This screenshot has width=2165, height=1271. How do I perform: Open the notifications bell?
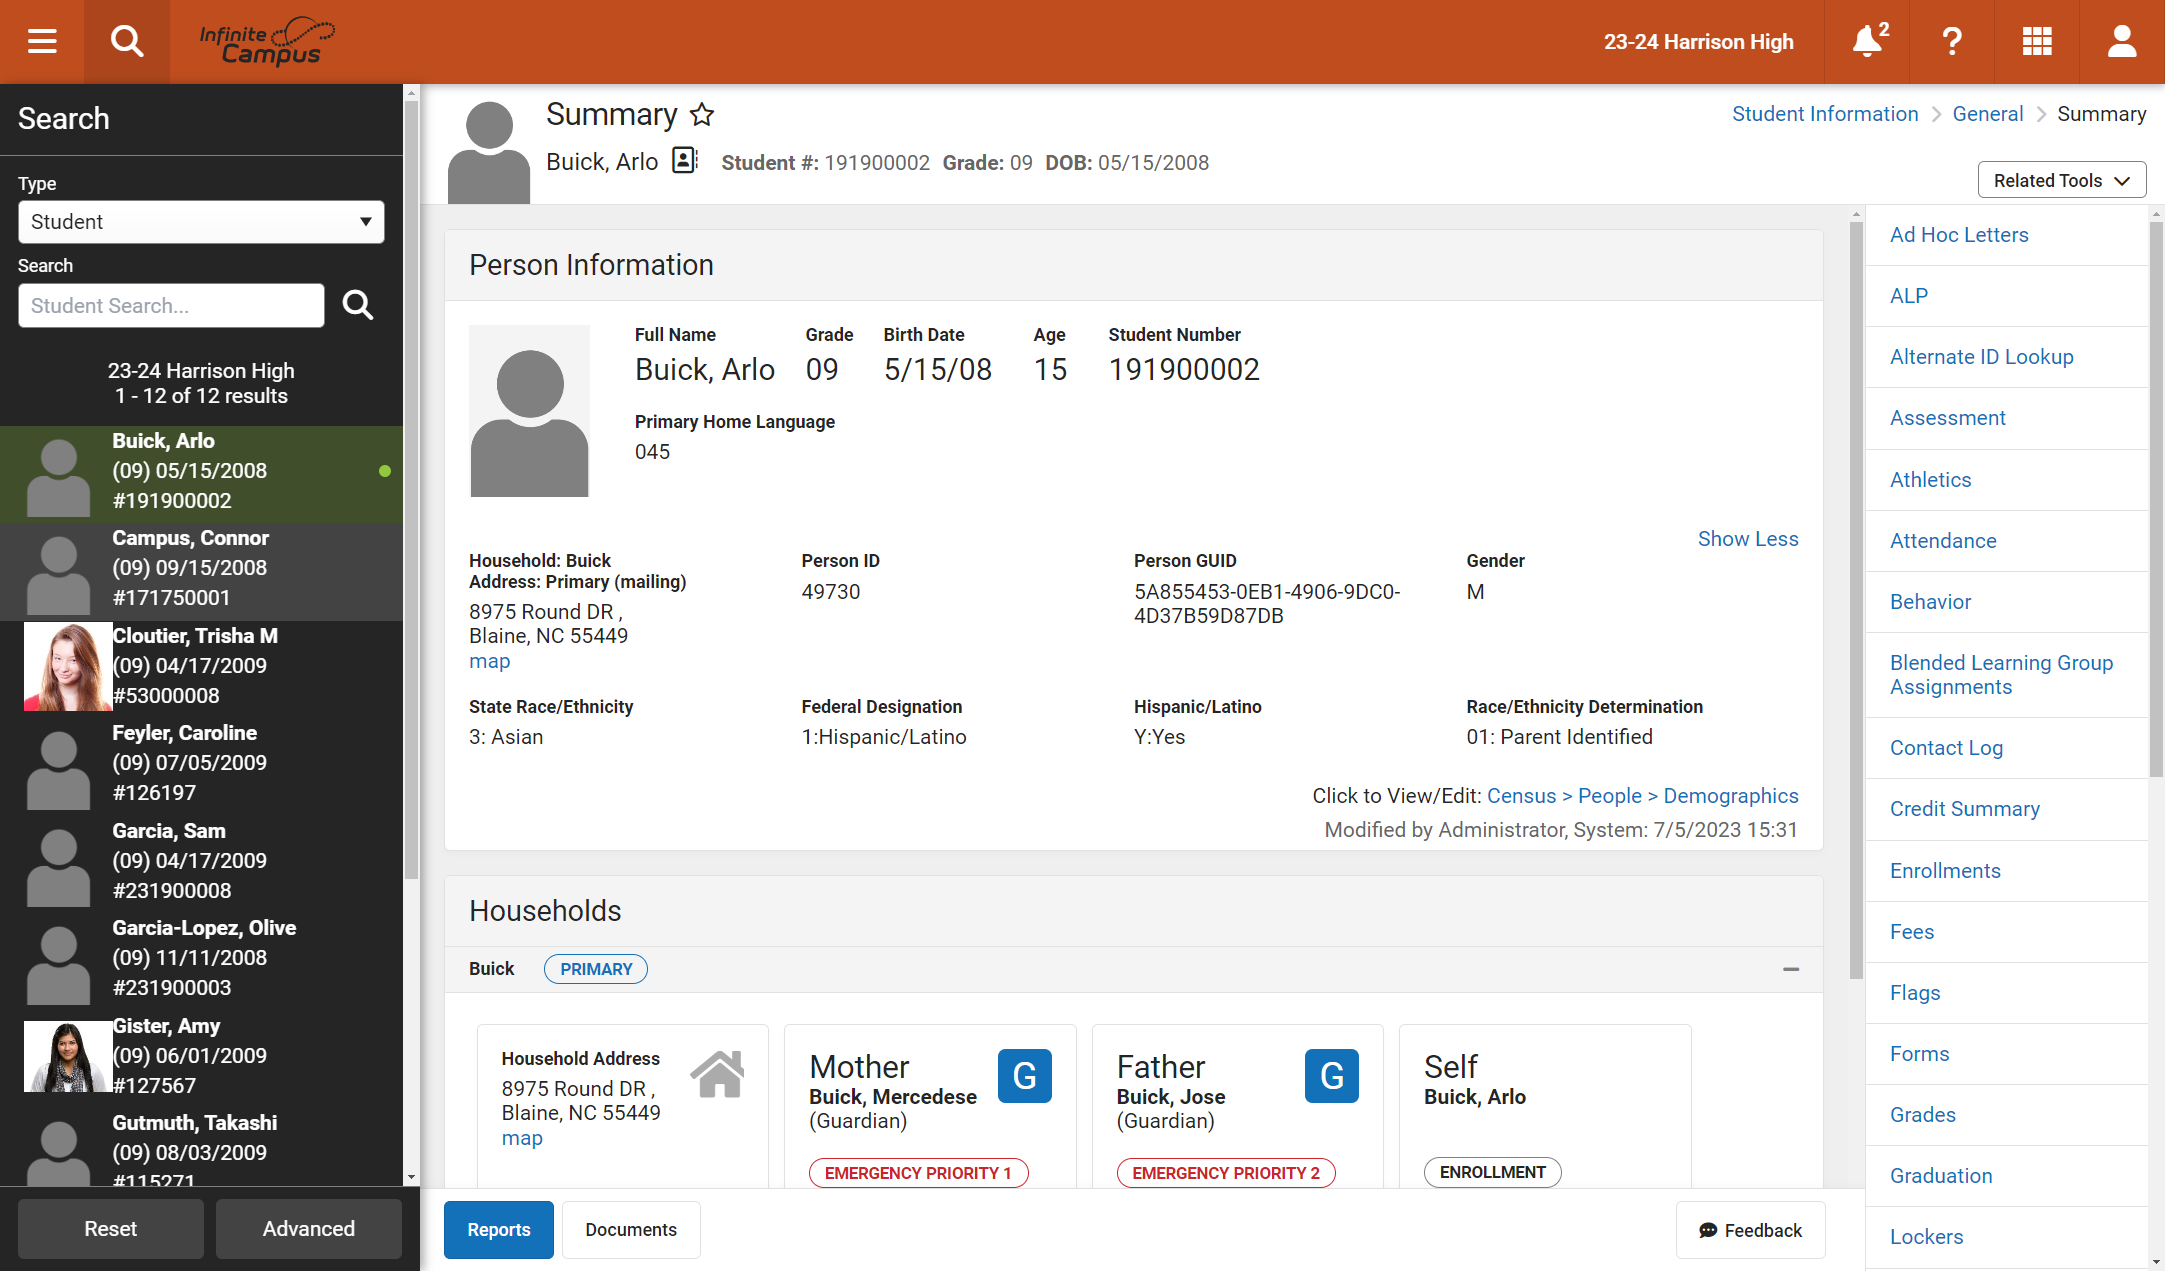[x=1868, y=42]
